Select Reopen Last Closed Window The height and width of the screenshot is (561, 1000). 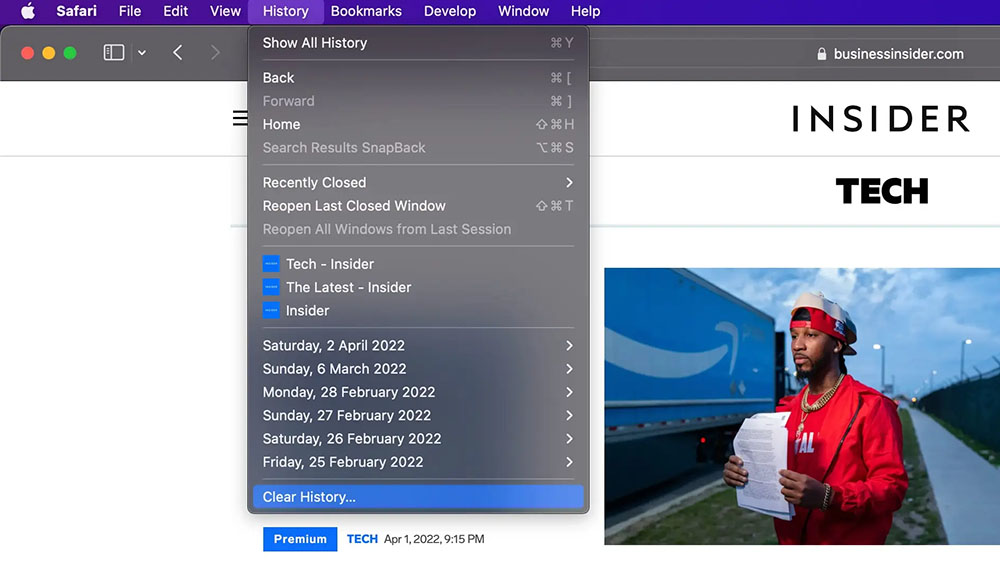[354, 206]
